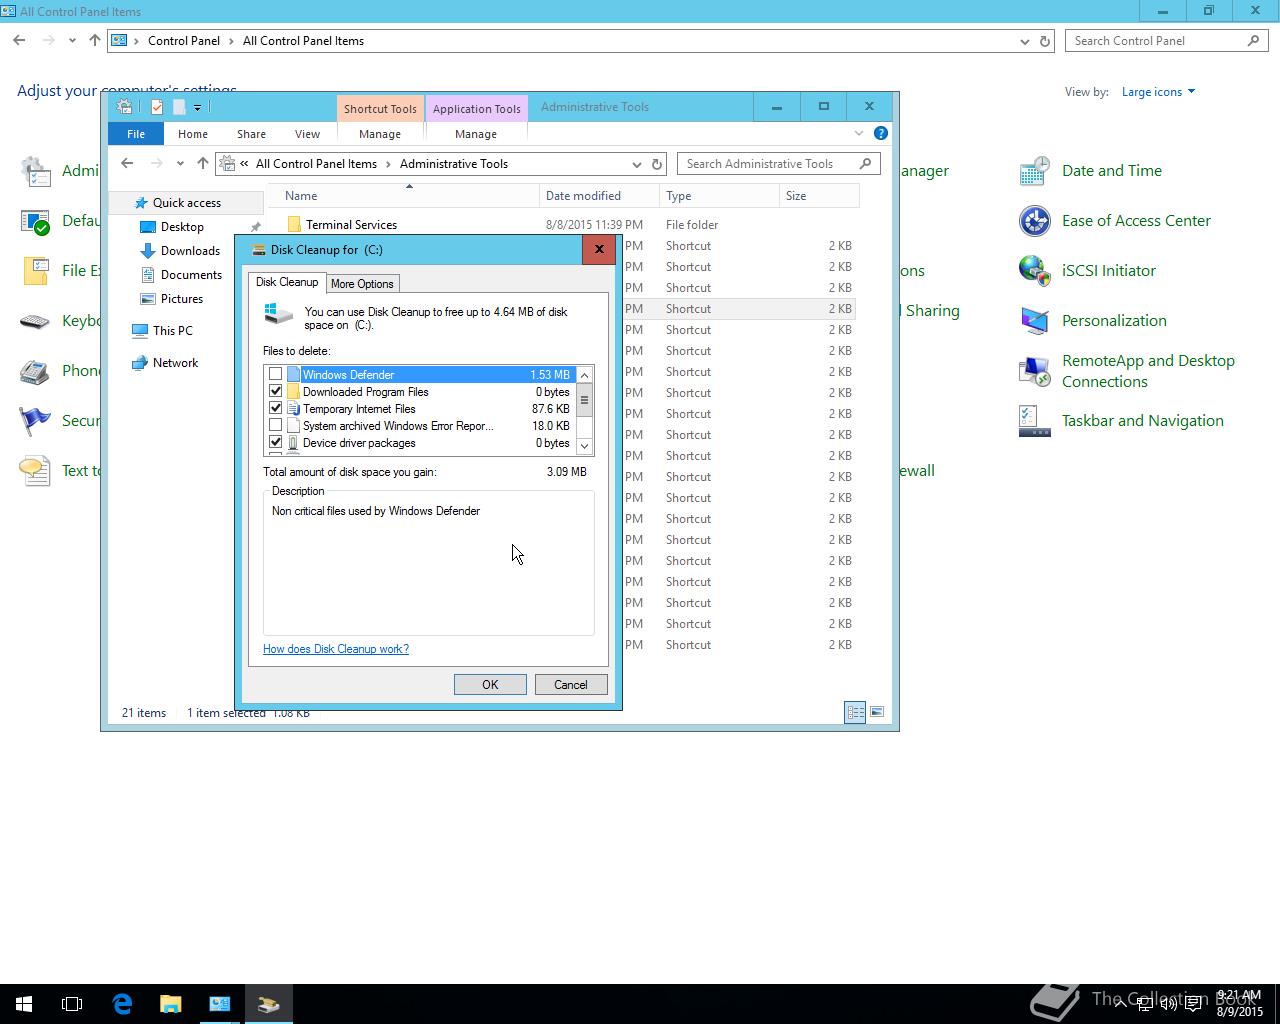Click Control Panel taskbar icon
This screenshot has height=1024, width=1280.
[219, 1004]
